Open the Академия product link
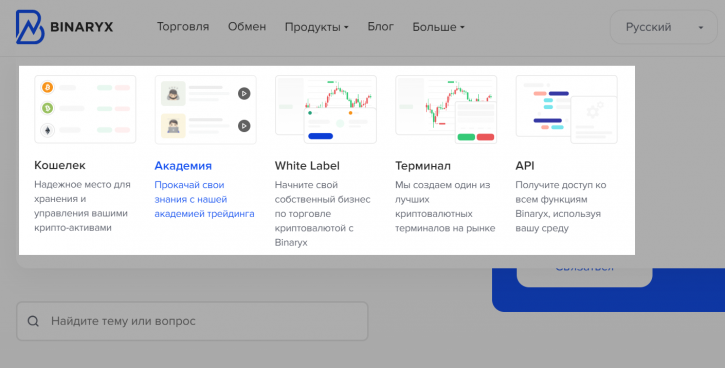Screen dimensions: 725x368 pyautogui.click(x=183, y=166)
